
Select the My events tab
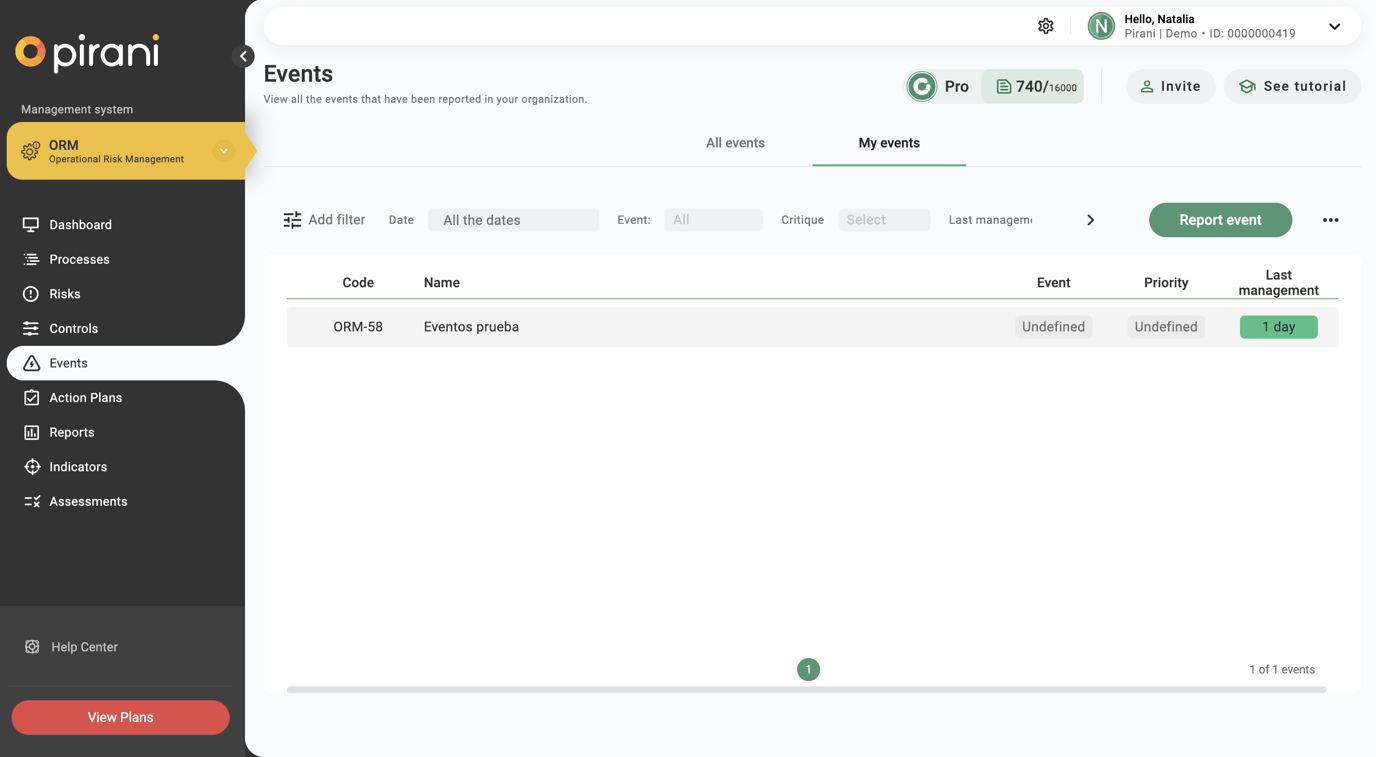[x=889, y=143]
